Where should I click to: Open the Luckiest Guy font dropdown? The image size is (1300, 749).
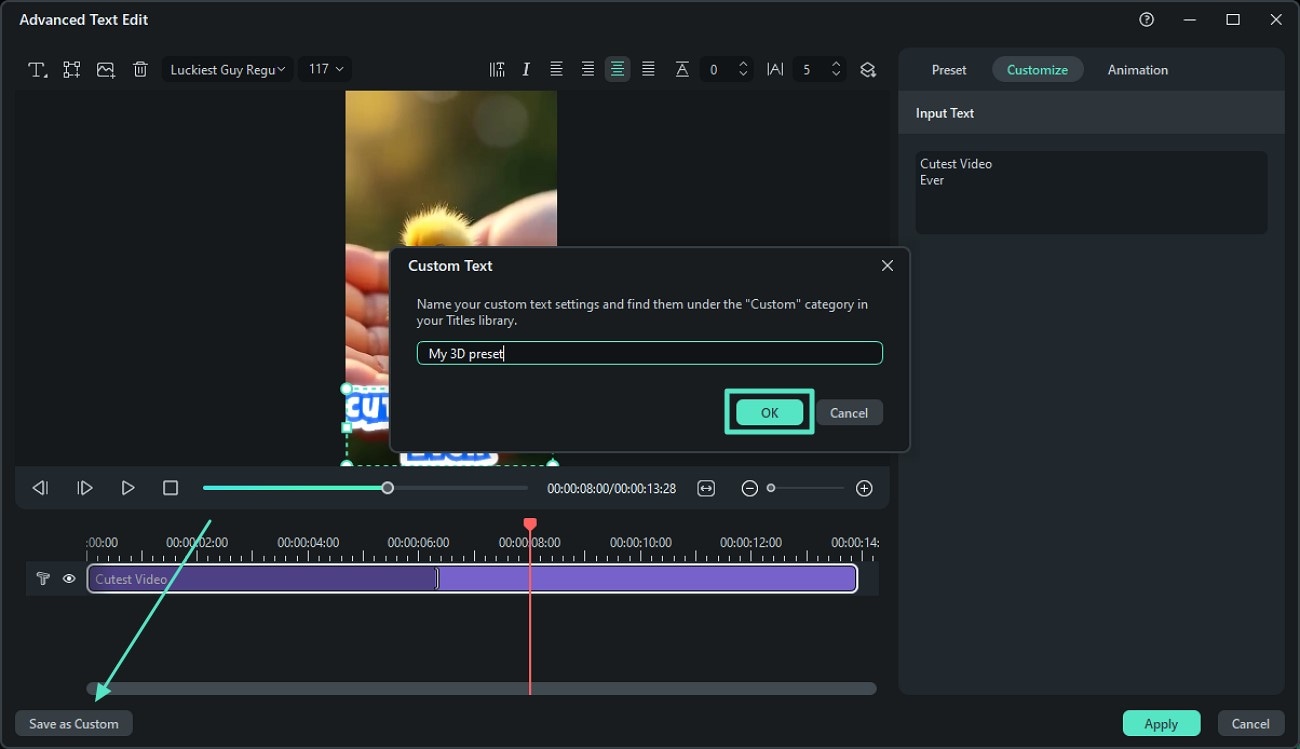(227, 69)
